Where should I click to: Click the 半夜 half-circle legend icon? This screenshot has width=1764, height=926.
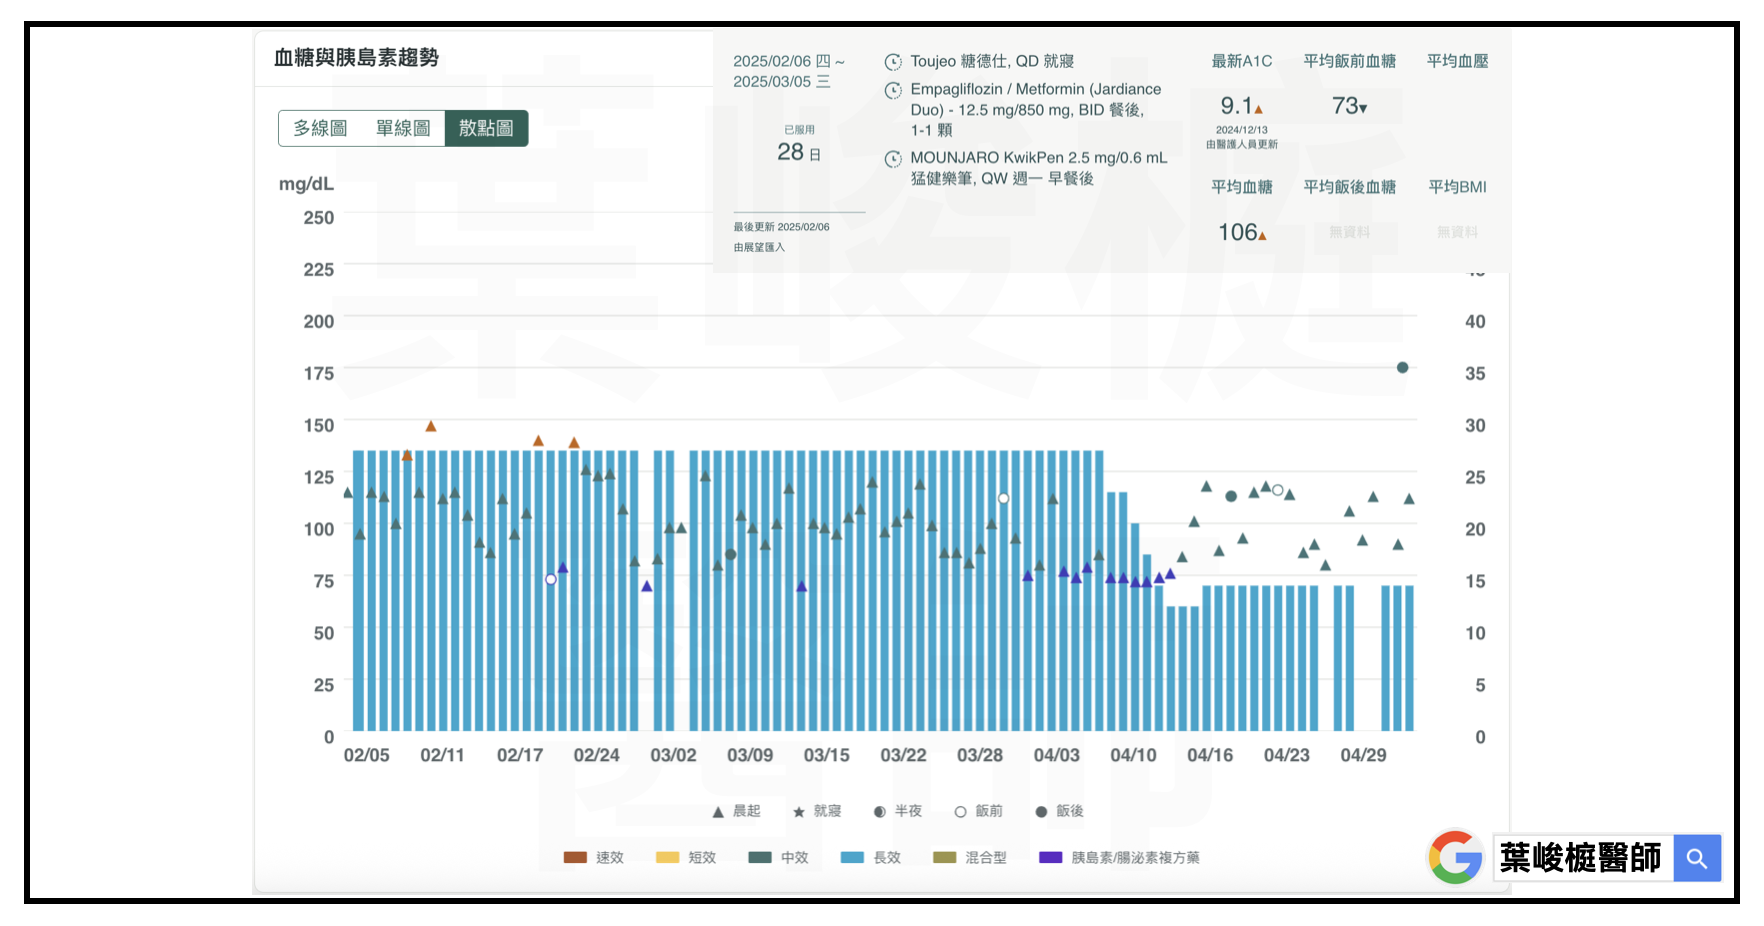click(x=879, y=812)
